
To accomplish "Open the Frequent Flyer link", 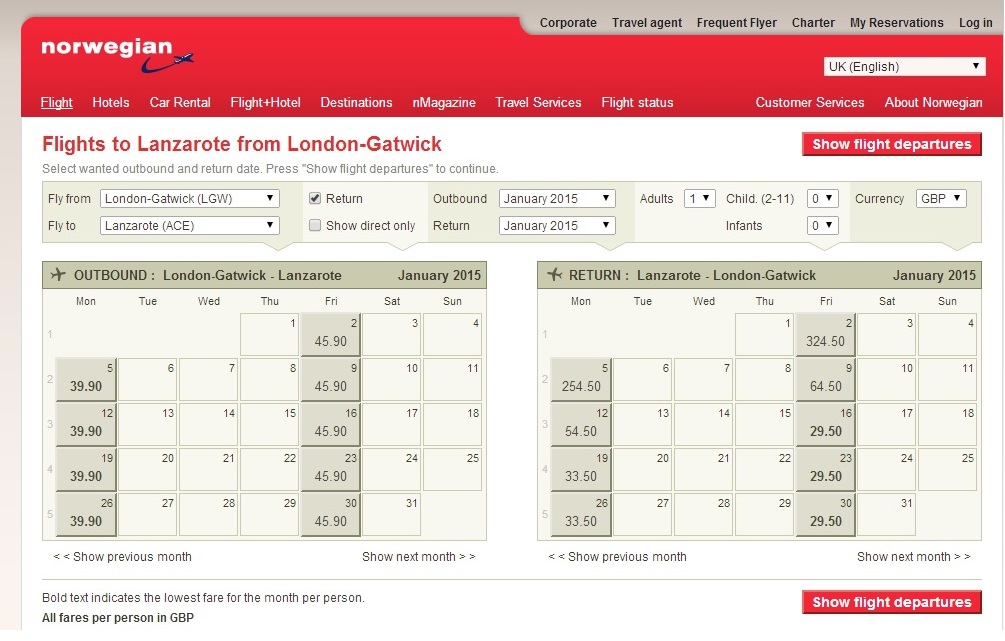I will point(736,23).
